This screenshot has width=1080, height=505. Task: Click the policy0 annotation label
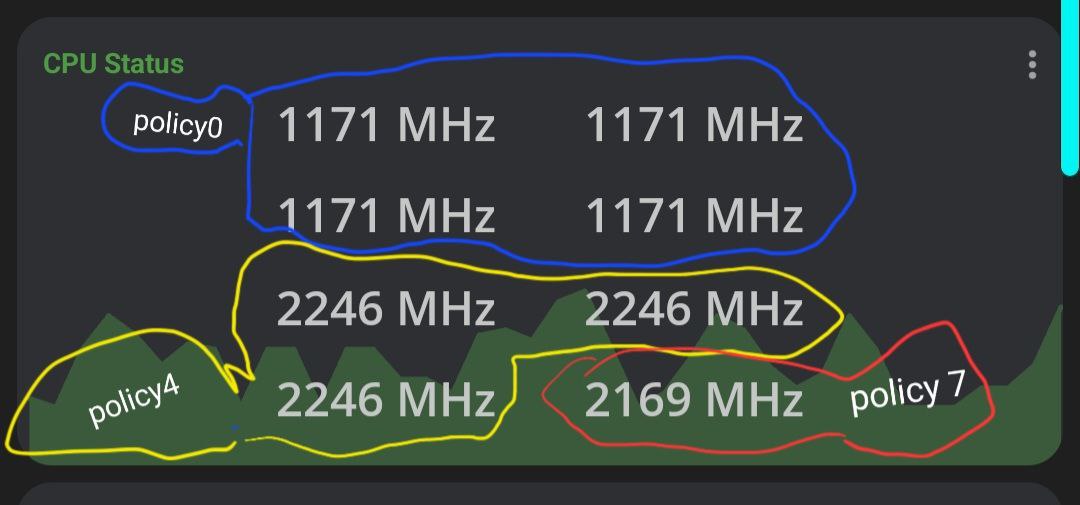[178, 125]
